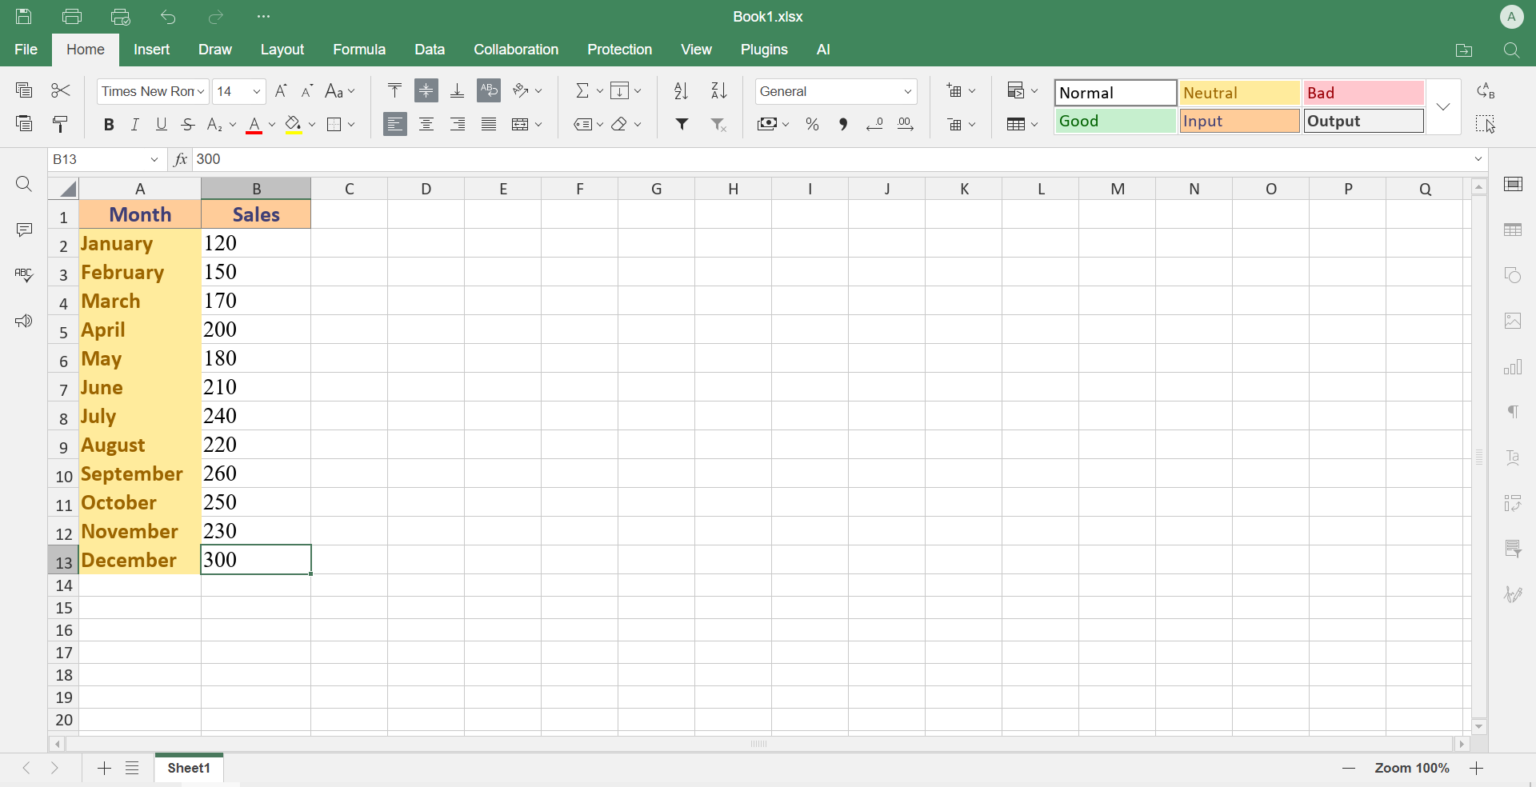Viewport: 1536px width, 787px height.
Task: Toggle italic formatting
Action: coord(134,124)
